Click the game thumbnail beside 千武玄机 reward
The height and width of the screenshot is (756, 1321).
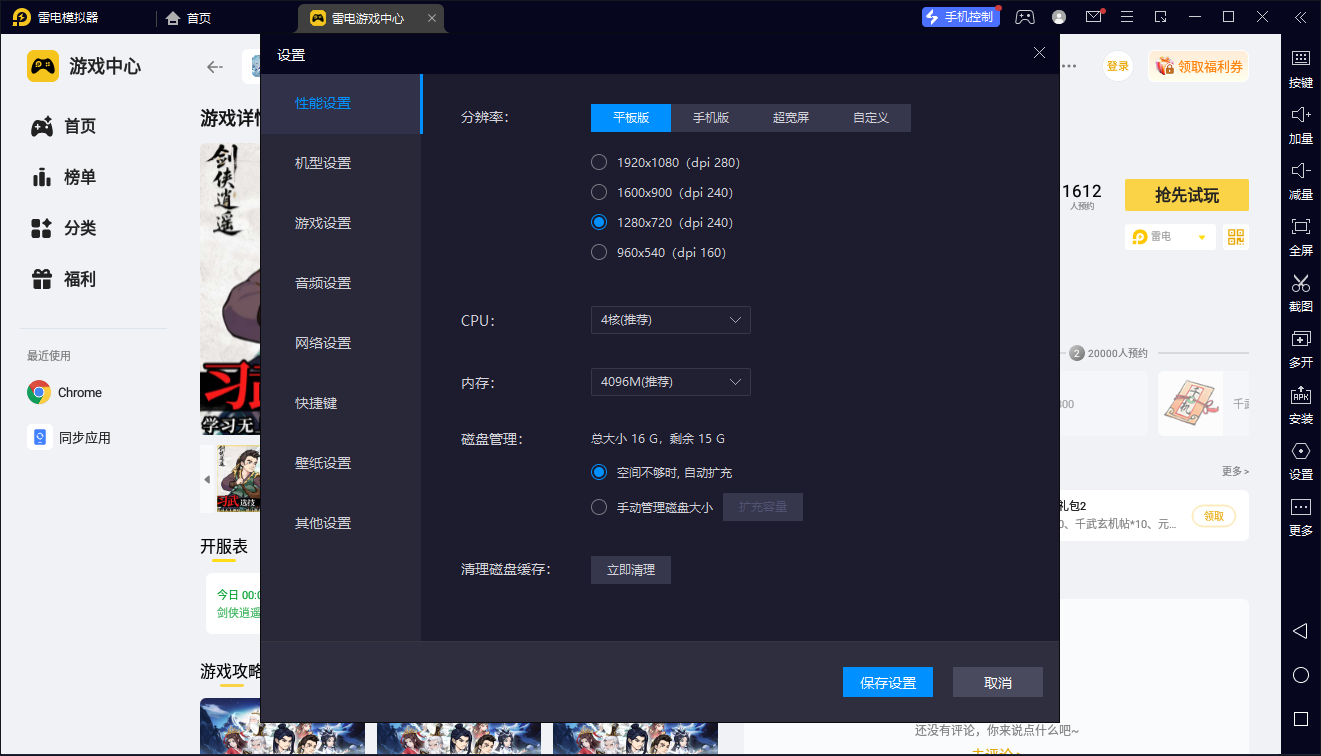click(1190, 403)
